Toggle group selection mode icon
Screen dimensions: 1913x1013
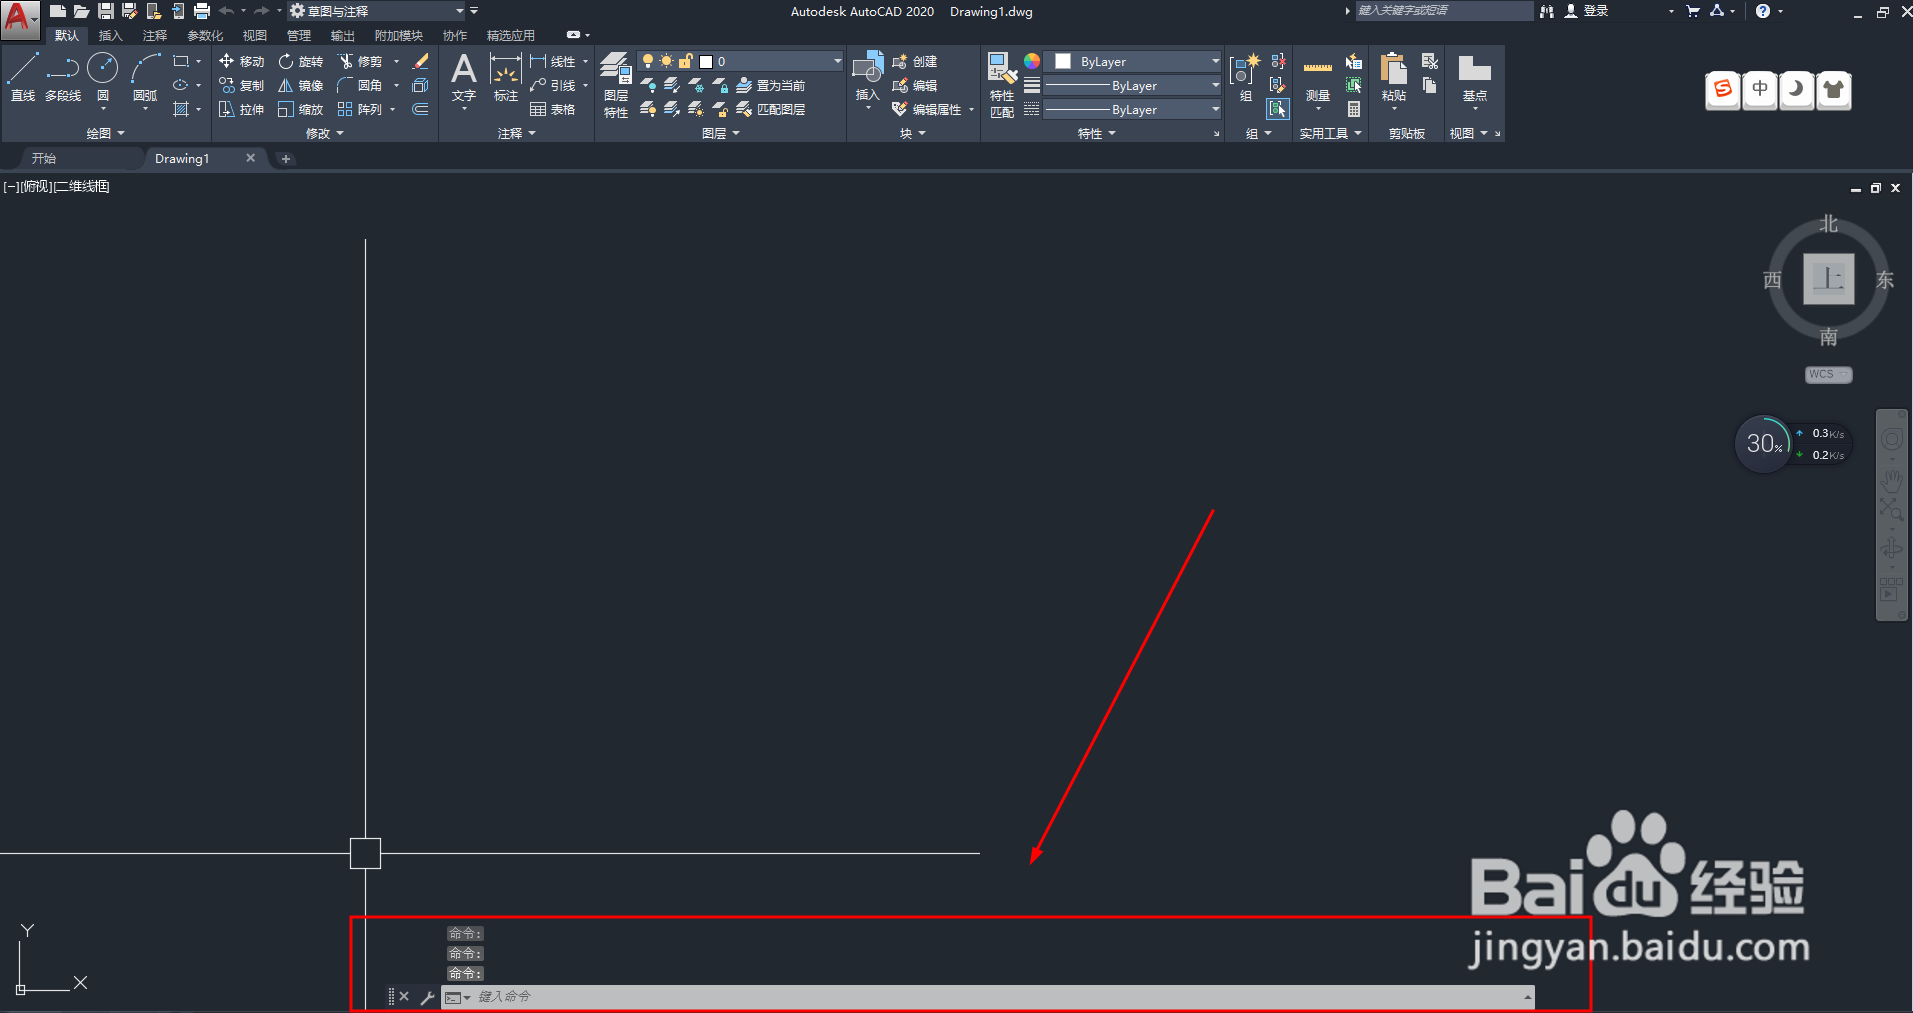1278,109
